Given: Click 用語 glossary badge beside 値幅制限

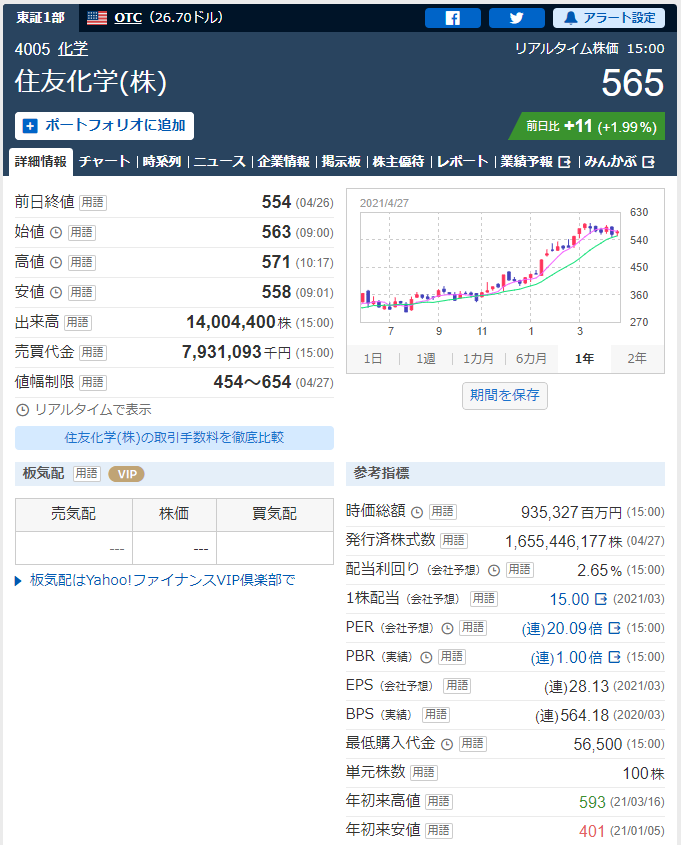Looking at the screenshot, I should (93, 383).
